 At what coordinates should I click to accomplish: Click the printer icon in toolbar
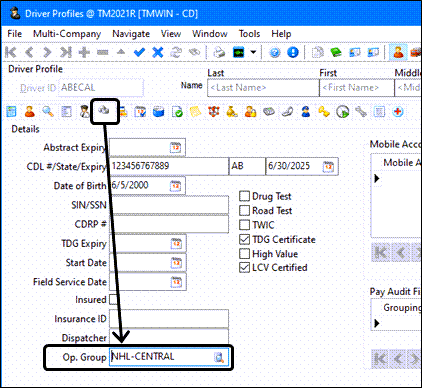click(219, 52)
